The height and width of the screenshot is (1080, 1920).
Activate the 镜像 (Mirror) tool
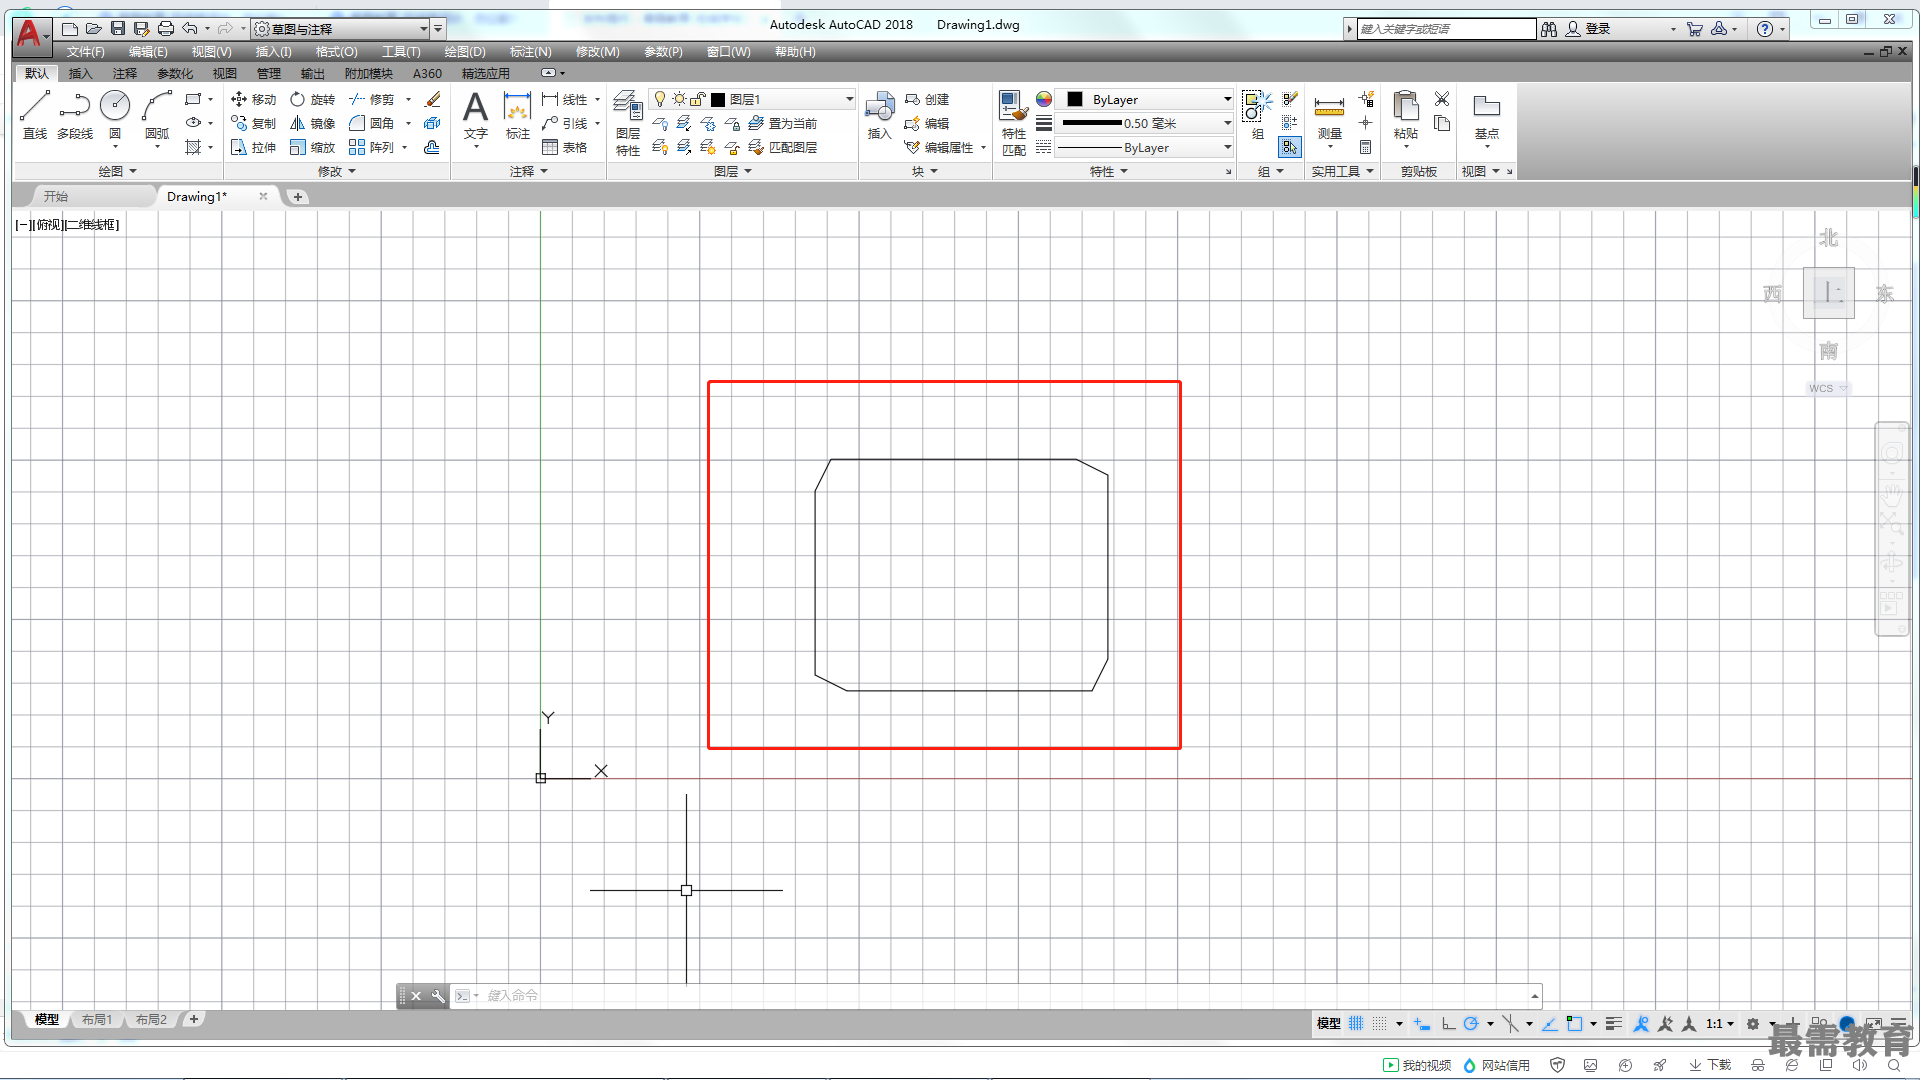click(x=313, y=123)
